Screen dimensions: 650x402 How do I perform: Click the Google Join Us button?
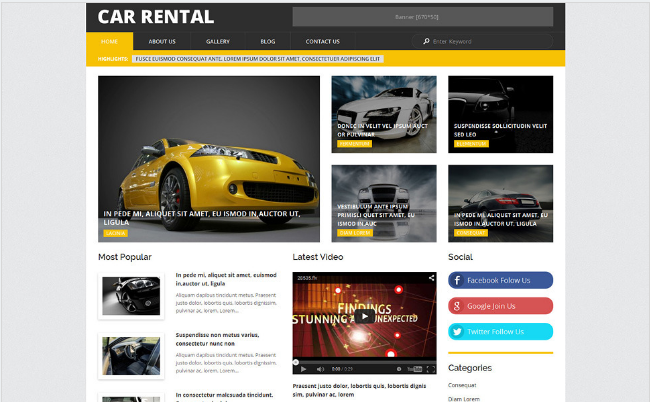point(500,306)
